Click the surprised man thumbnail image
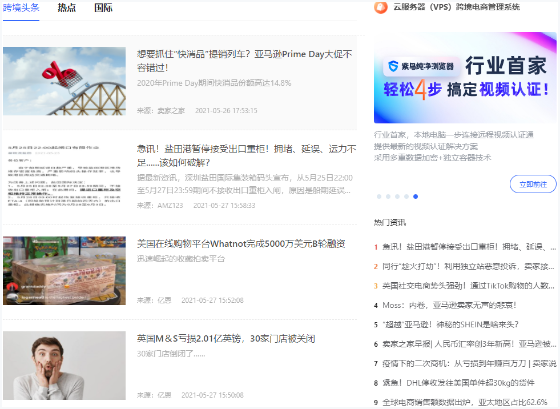The image size is (560, 409). pyautogui.click(x=64, y=365)
